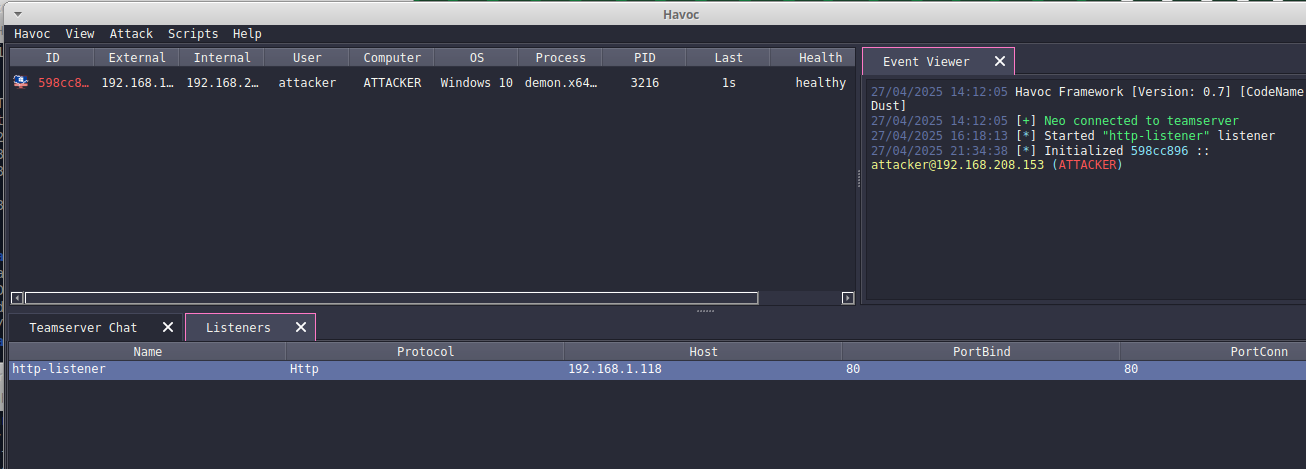The width and height of the screenshot is (1306, 469).
Task: Open the Help menu
Action: 247,33
